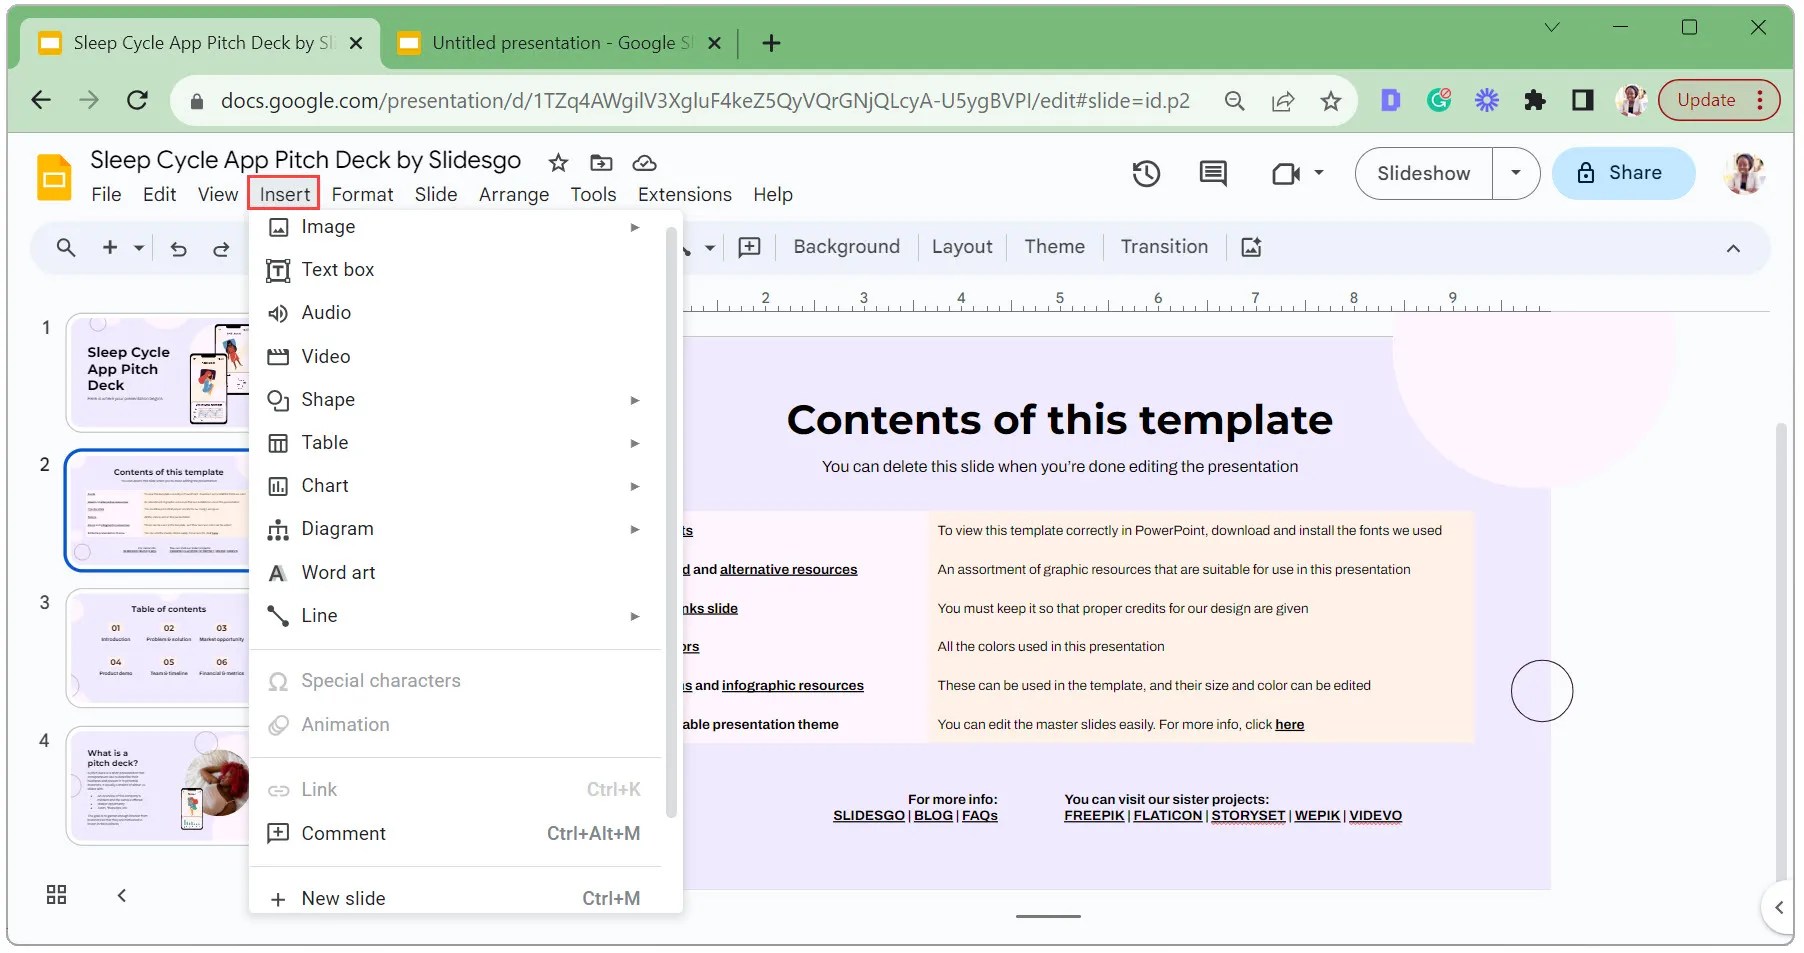
Task: Expand the Shape submenu
Action: (635, 400)
